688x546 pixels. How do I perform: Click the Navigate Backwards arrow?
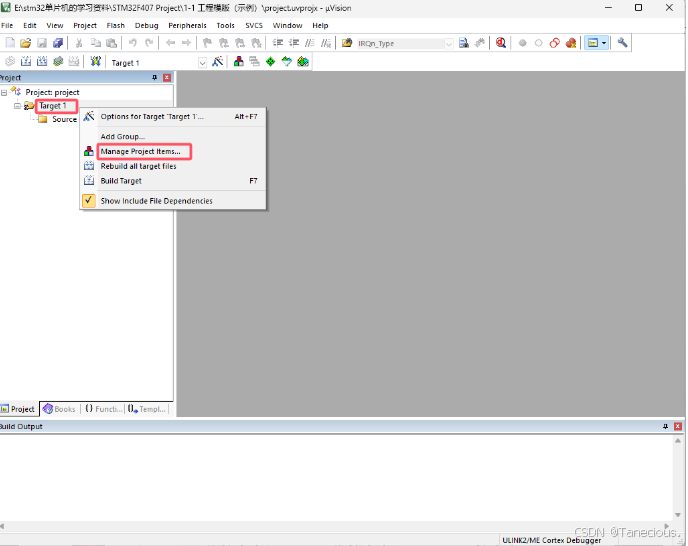tap(170, 43)
